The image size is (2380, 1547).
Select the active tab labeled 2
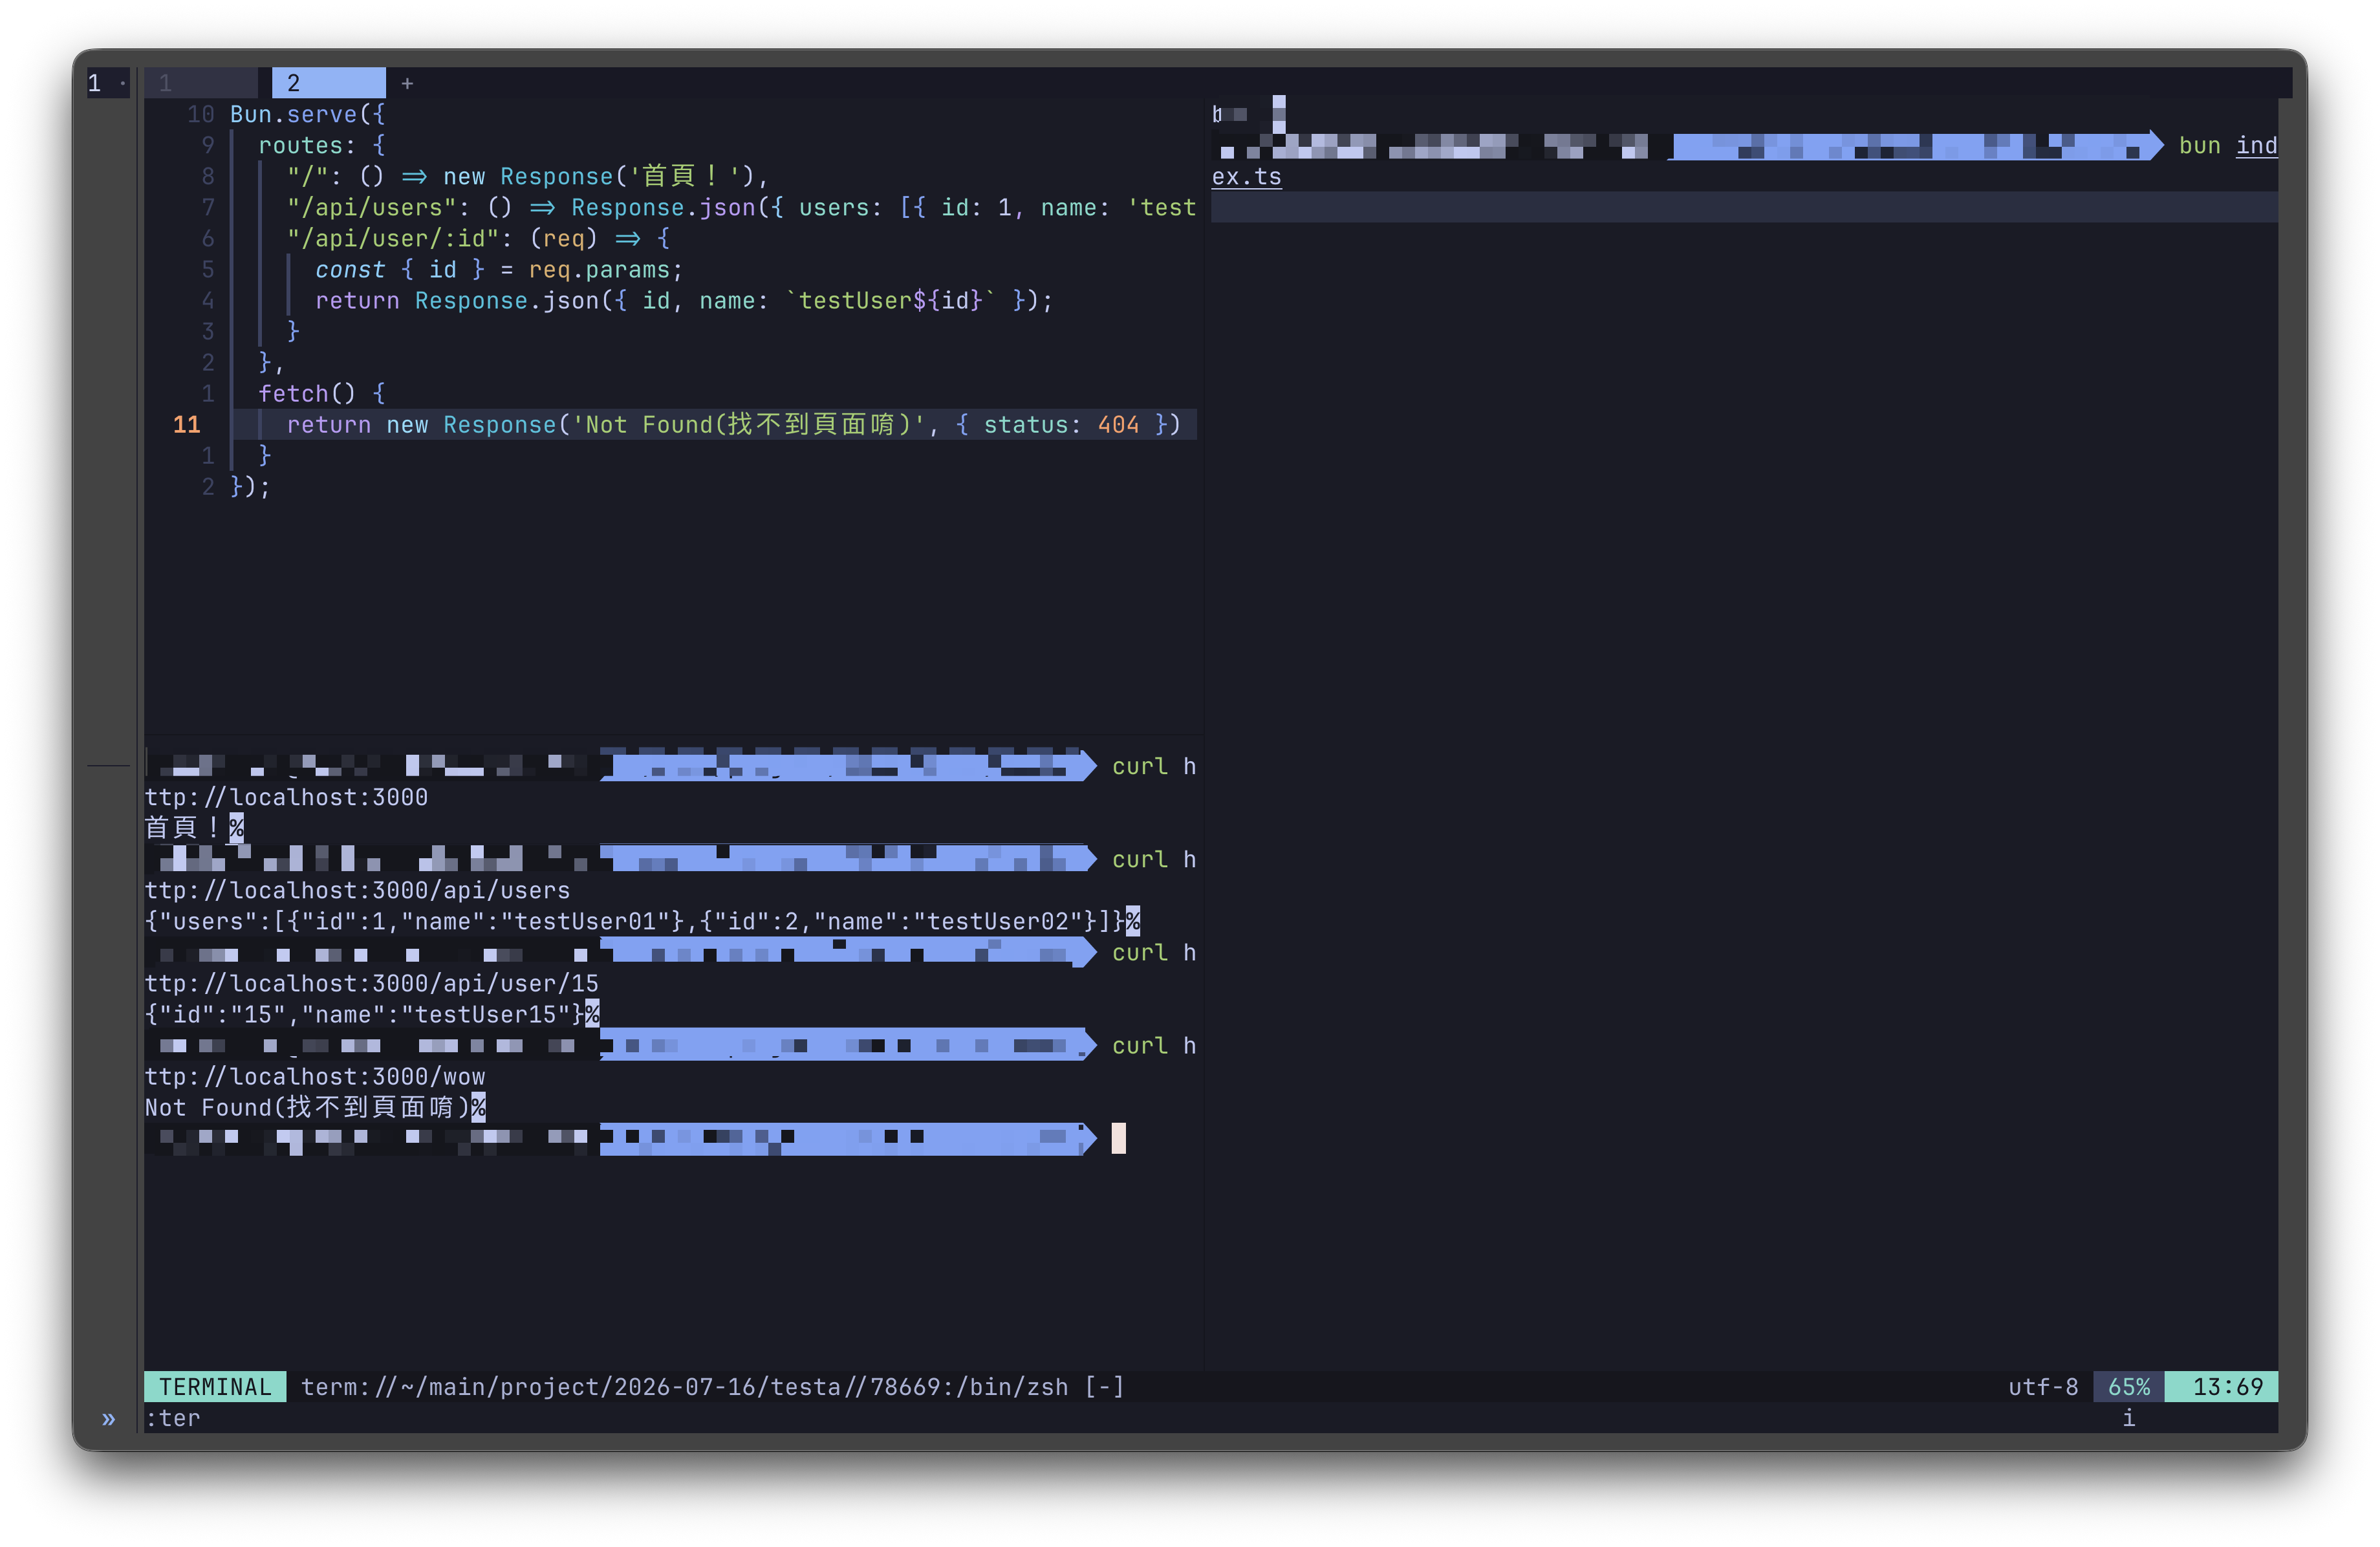(328, 83)
